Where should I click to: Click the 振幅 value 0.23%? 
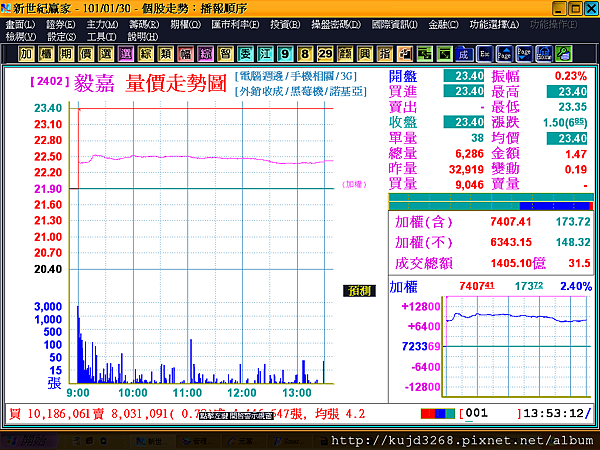point(571,76)
